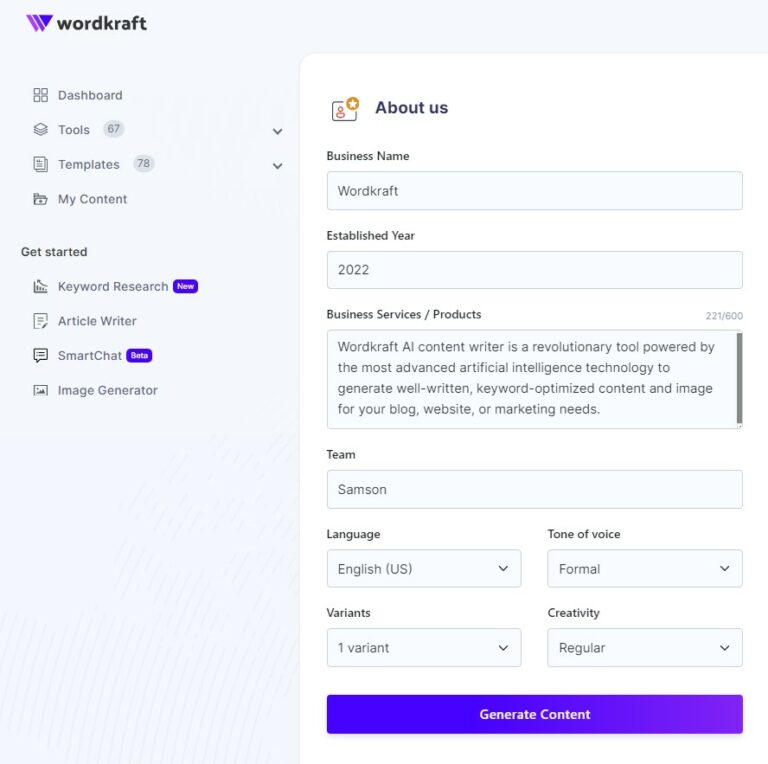The width and height of the screenshot is (768, 764).
Task: Click the Wordkraft logo icon
Action: 39,23
